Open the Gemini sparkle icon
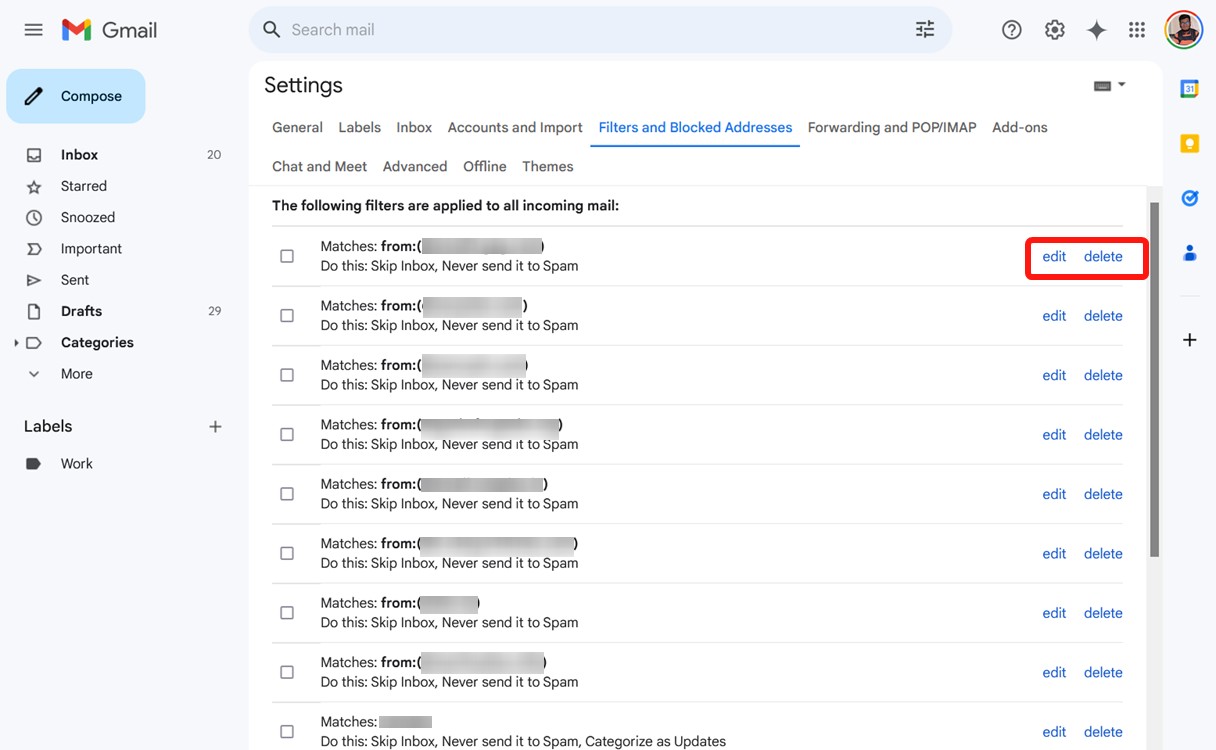Image resolution: width=1216 pixels, height=750 pixels. click(x=1096, y=29)
